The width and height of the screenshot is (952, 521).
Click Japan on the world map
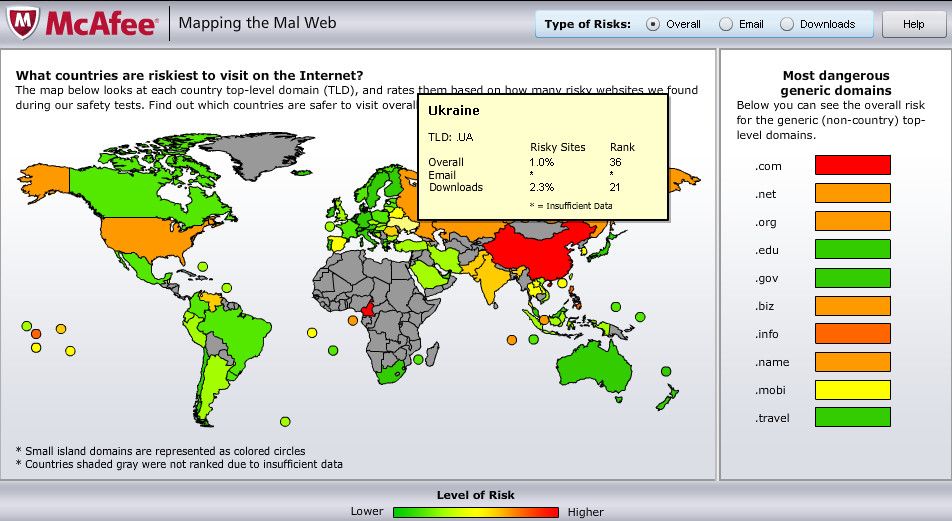pyautogui.click(x=604, y=248)
